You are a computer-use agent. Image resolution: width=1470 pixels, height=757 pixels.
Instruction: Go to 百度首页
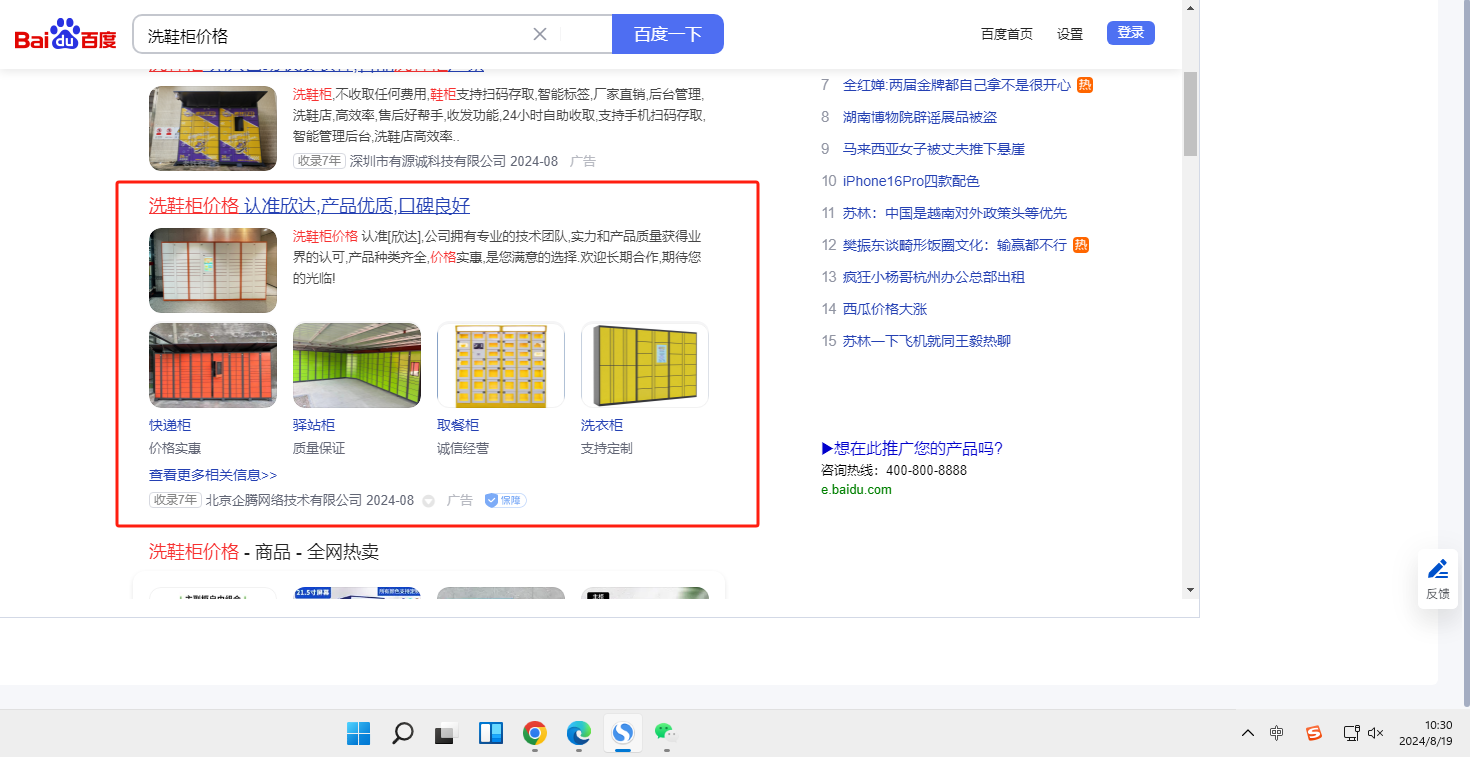[x=1006, y=34]
